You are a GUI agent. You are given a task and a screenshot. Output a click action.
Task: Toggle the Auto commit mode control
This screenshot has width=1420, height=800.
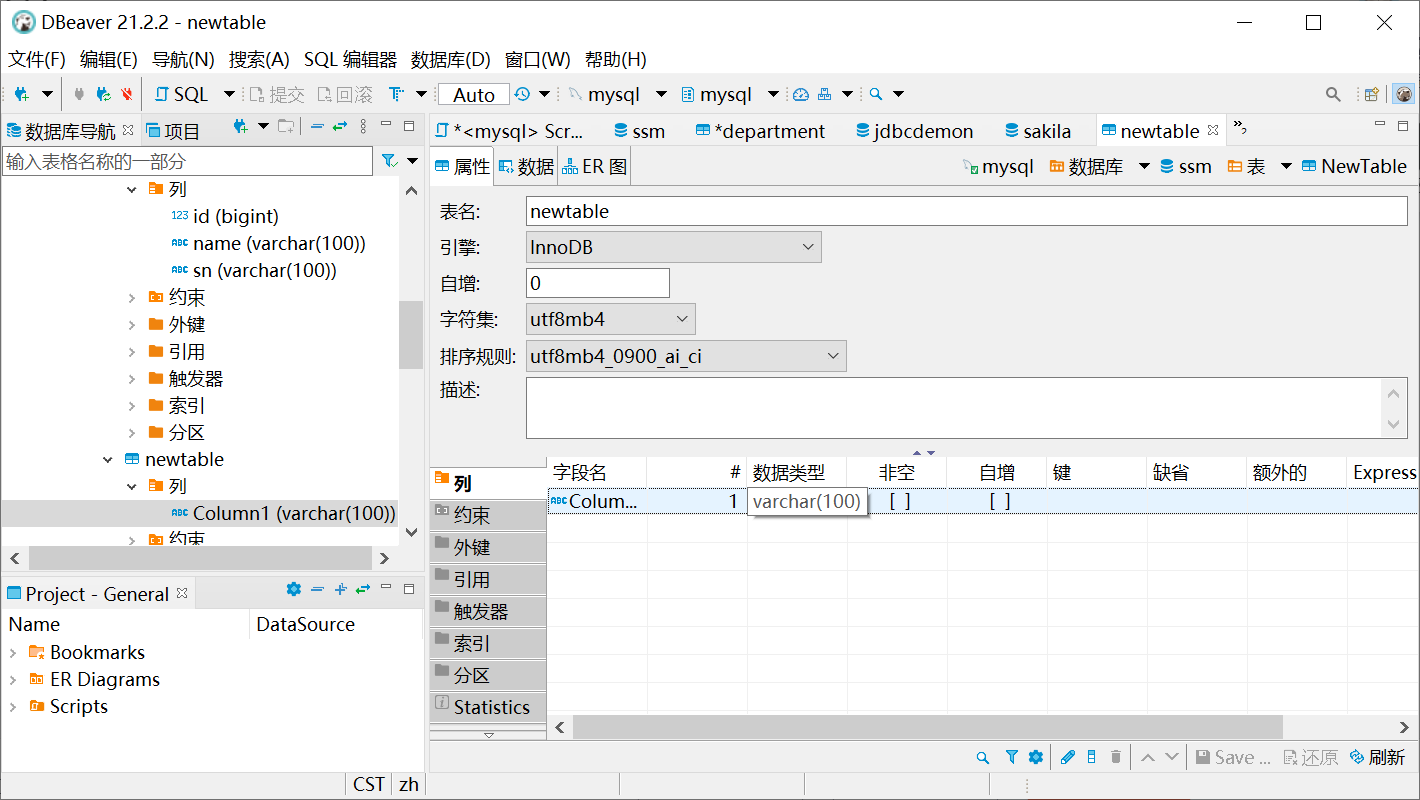(x=472, y=93)
